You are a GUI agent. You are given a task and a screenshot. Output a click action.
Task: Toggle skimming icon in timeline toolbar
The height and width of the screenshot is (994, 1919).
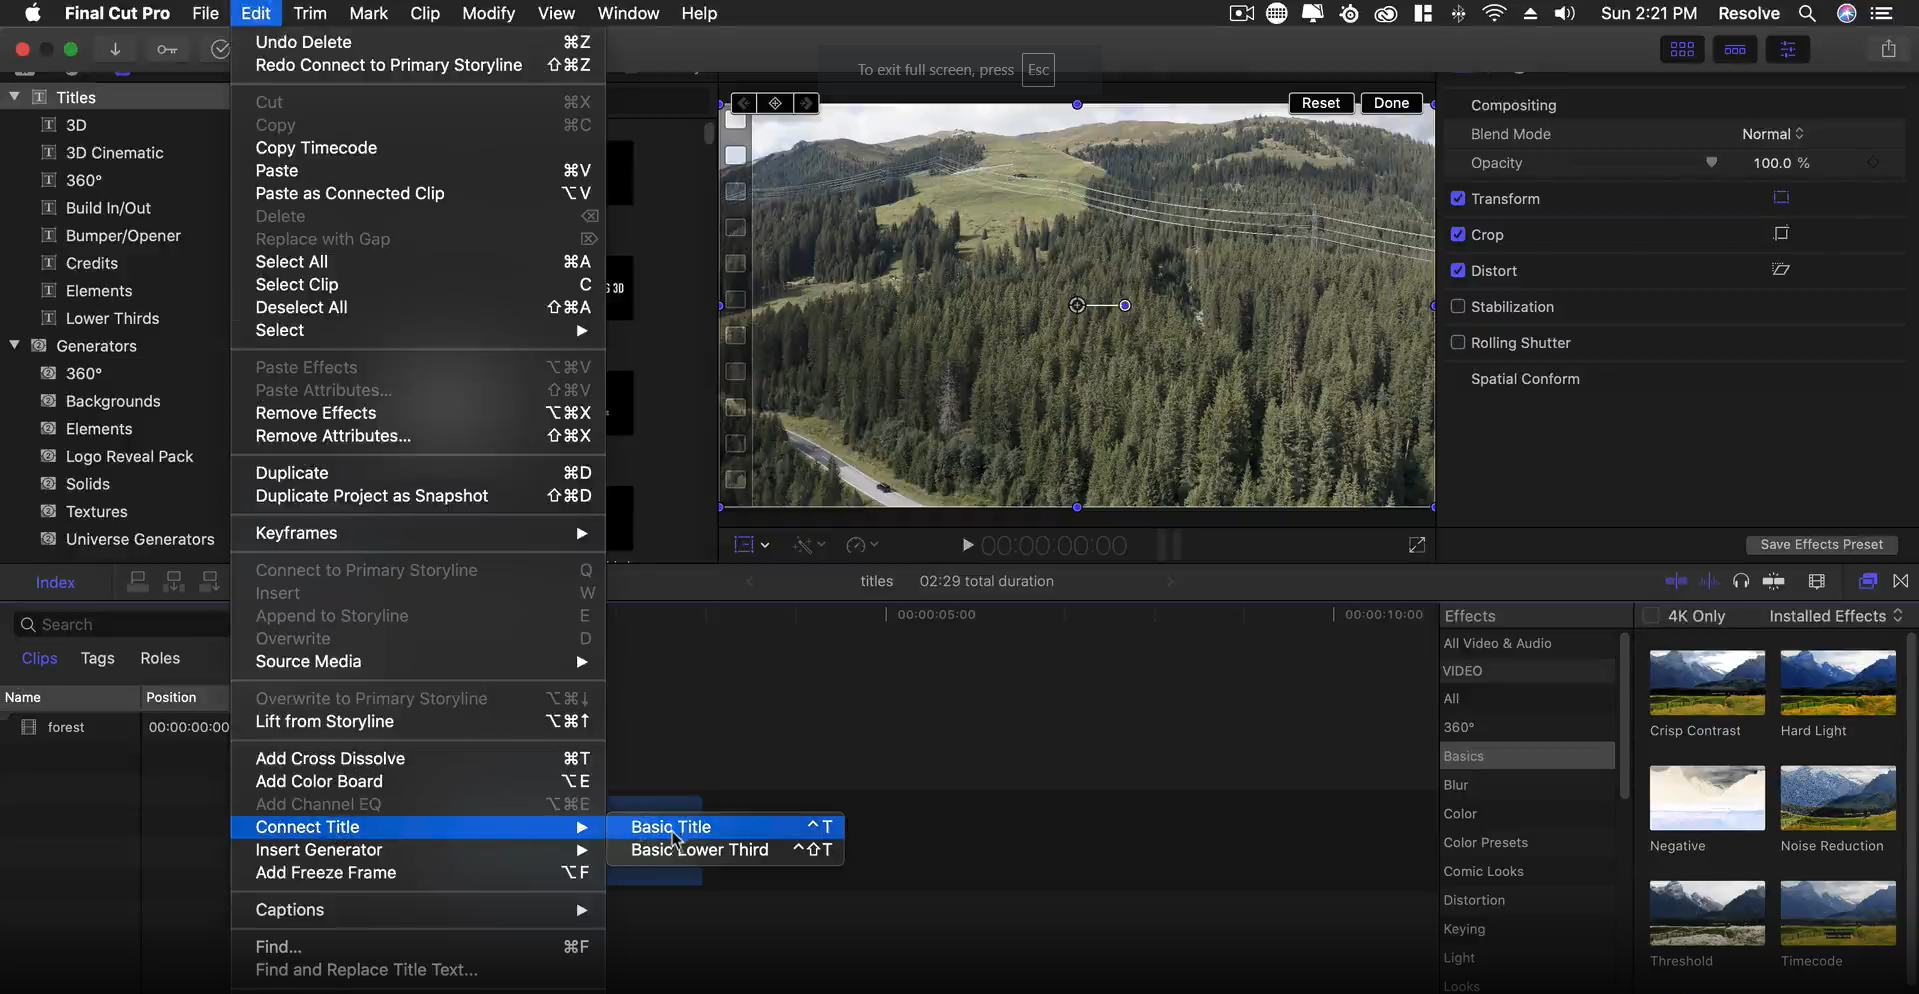[x=1676, y=581]
